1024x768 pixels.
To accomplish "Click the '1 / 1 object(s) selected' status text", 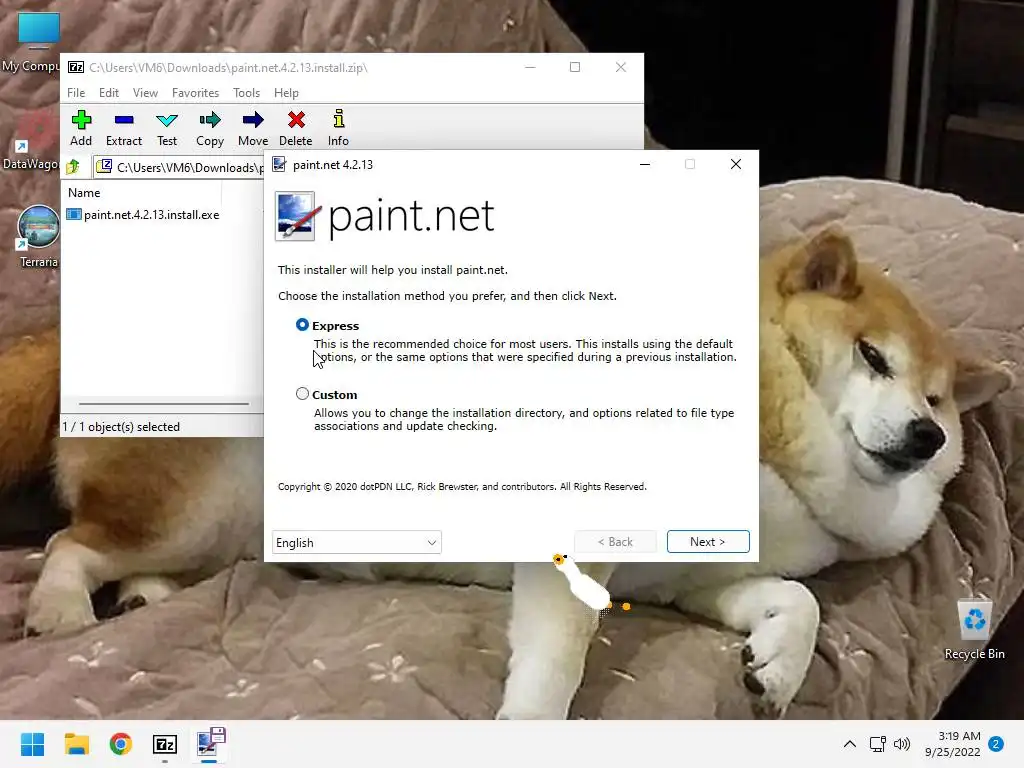I will click(x=121, y=426).
